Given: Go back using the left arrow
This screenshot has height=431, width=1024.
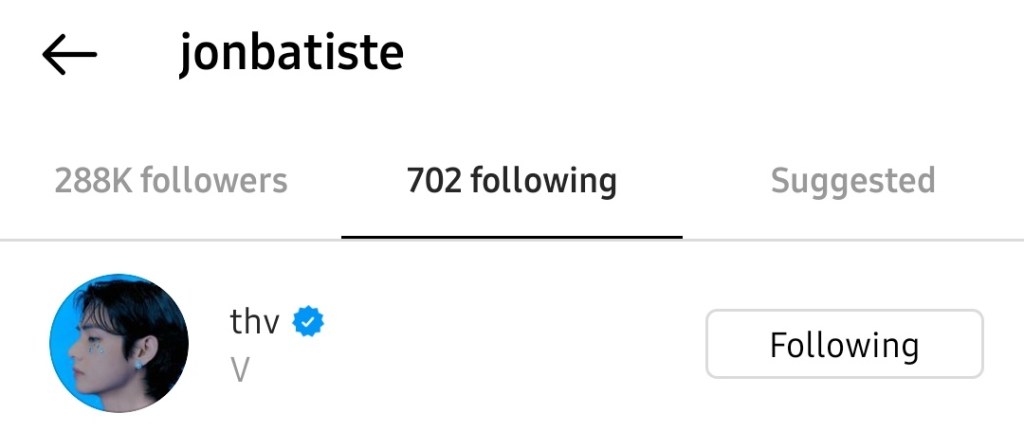Looking at the screenshot, I should click(69, 54).
